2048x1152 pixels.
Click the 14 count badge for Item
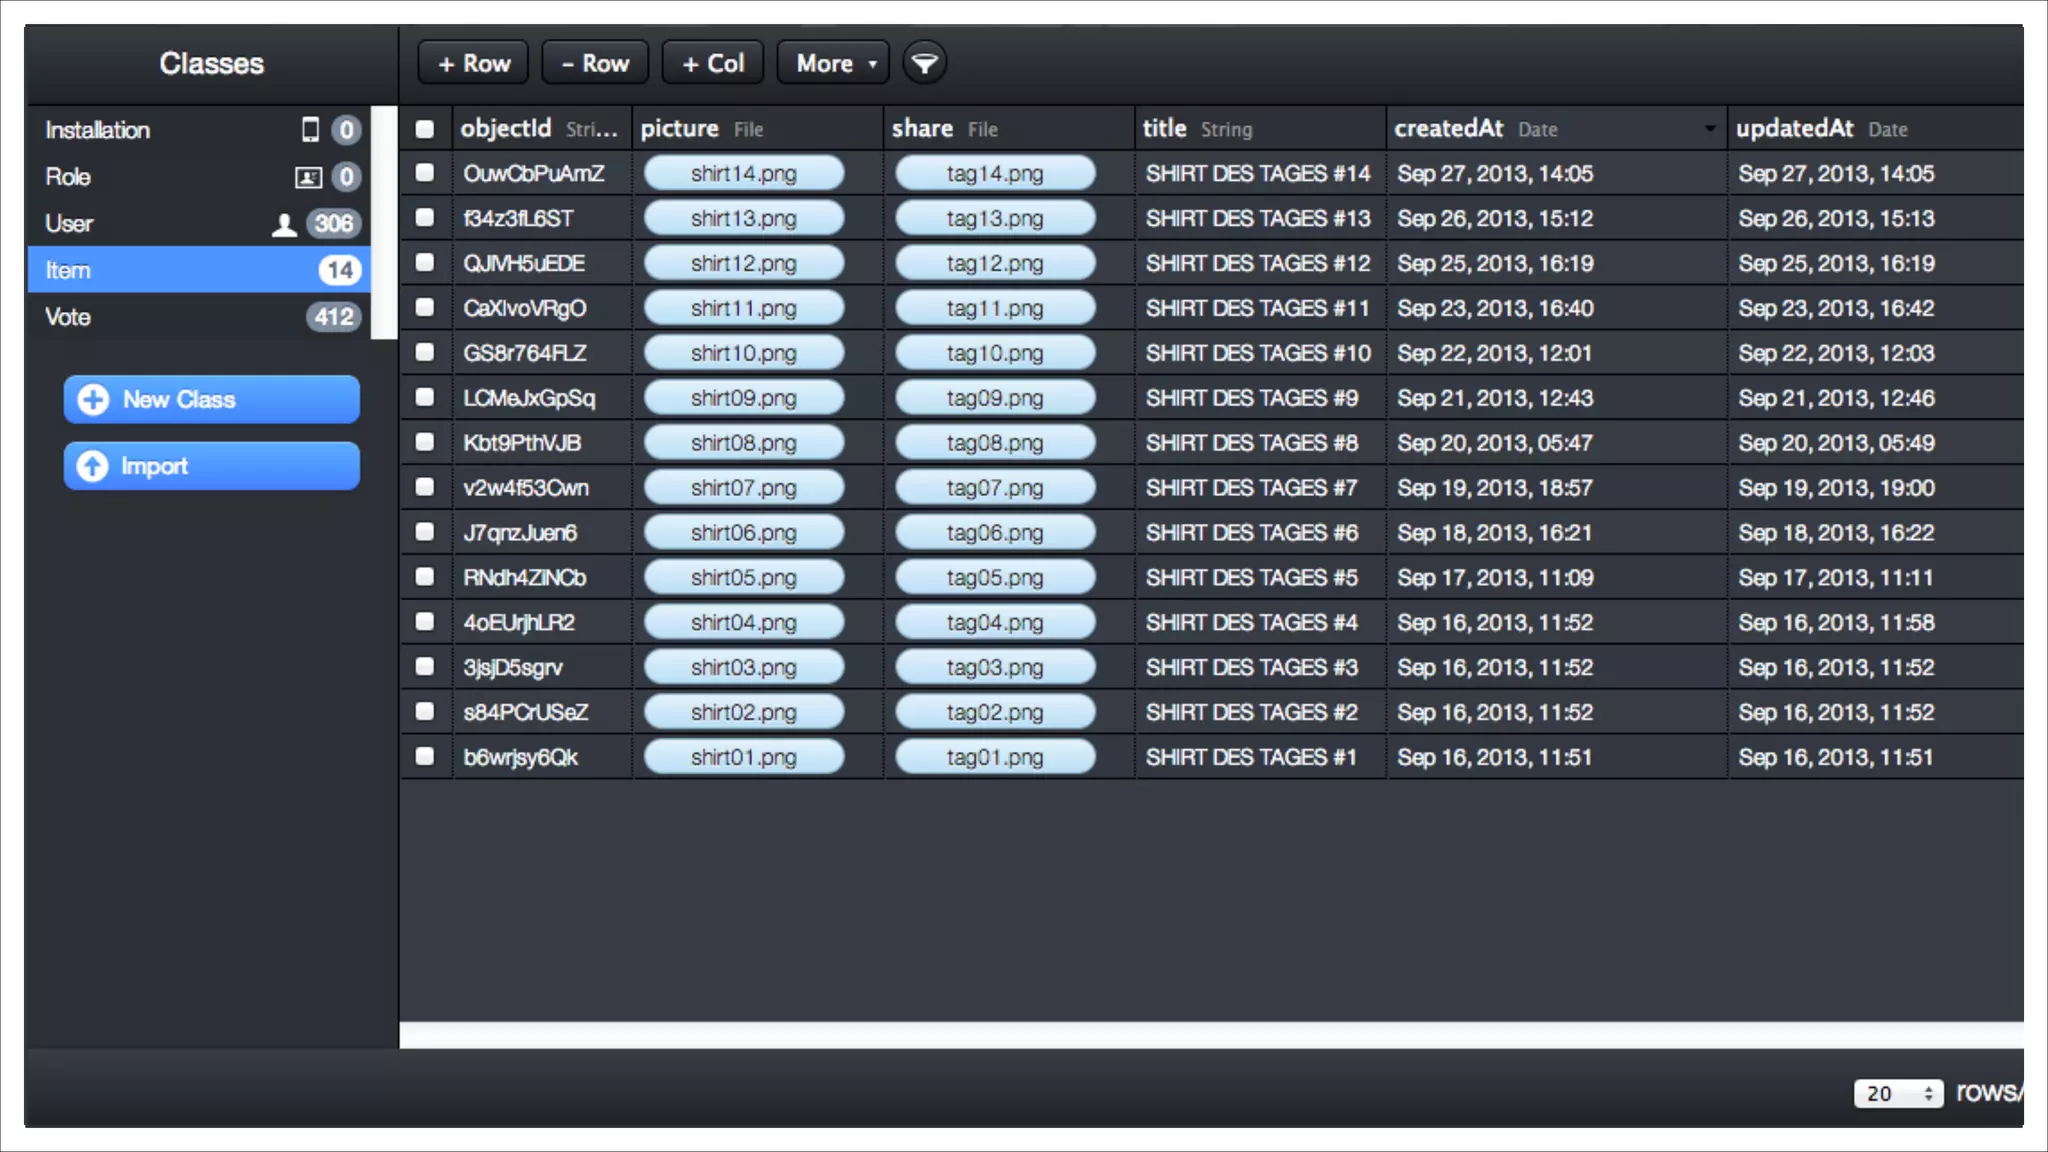(339, 270)
